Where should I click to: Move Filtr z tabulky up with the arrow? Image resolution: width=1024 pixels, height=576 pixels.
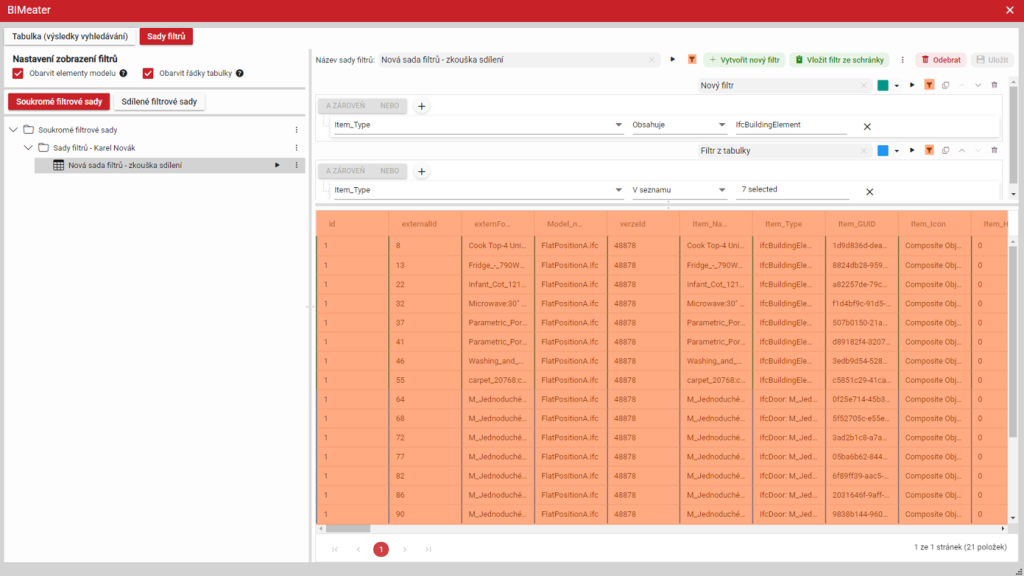pos(961,151)
